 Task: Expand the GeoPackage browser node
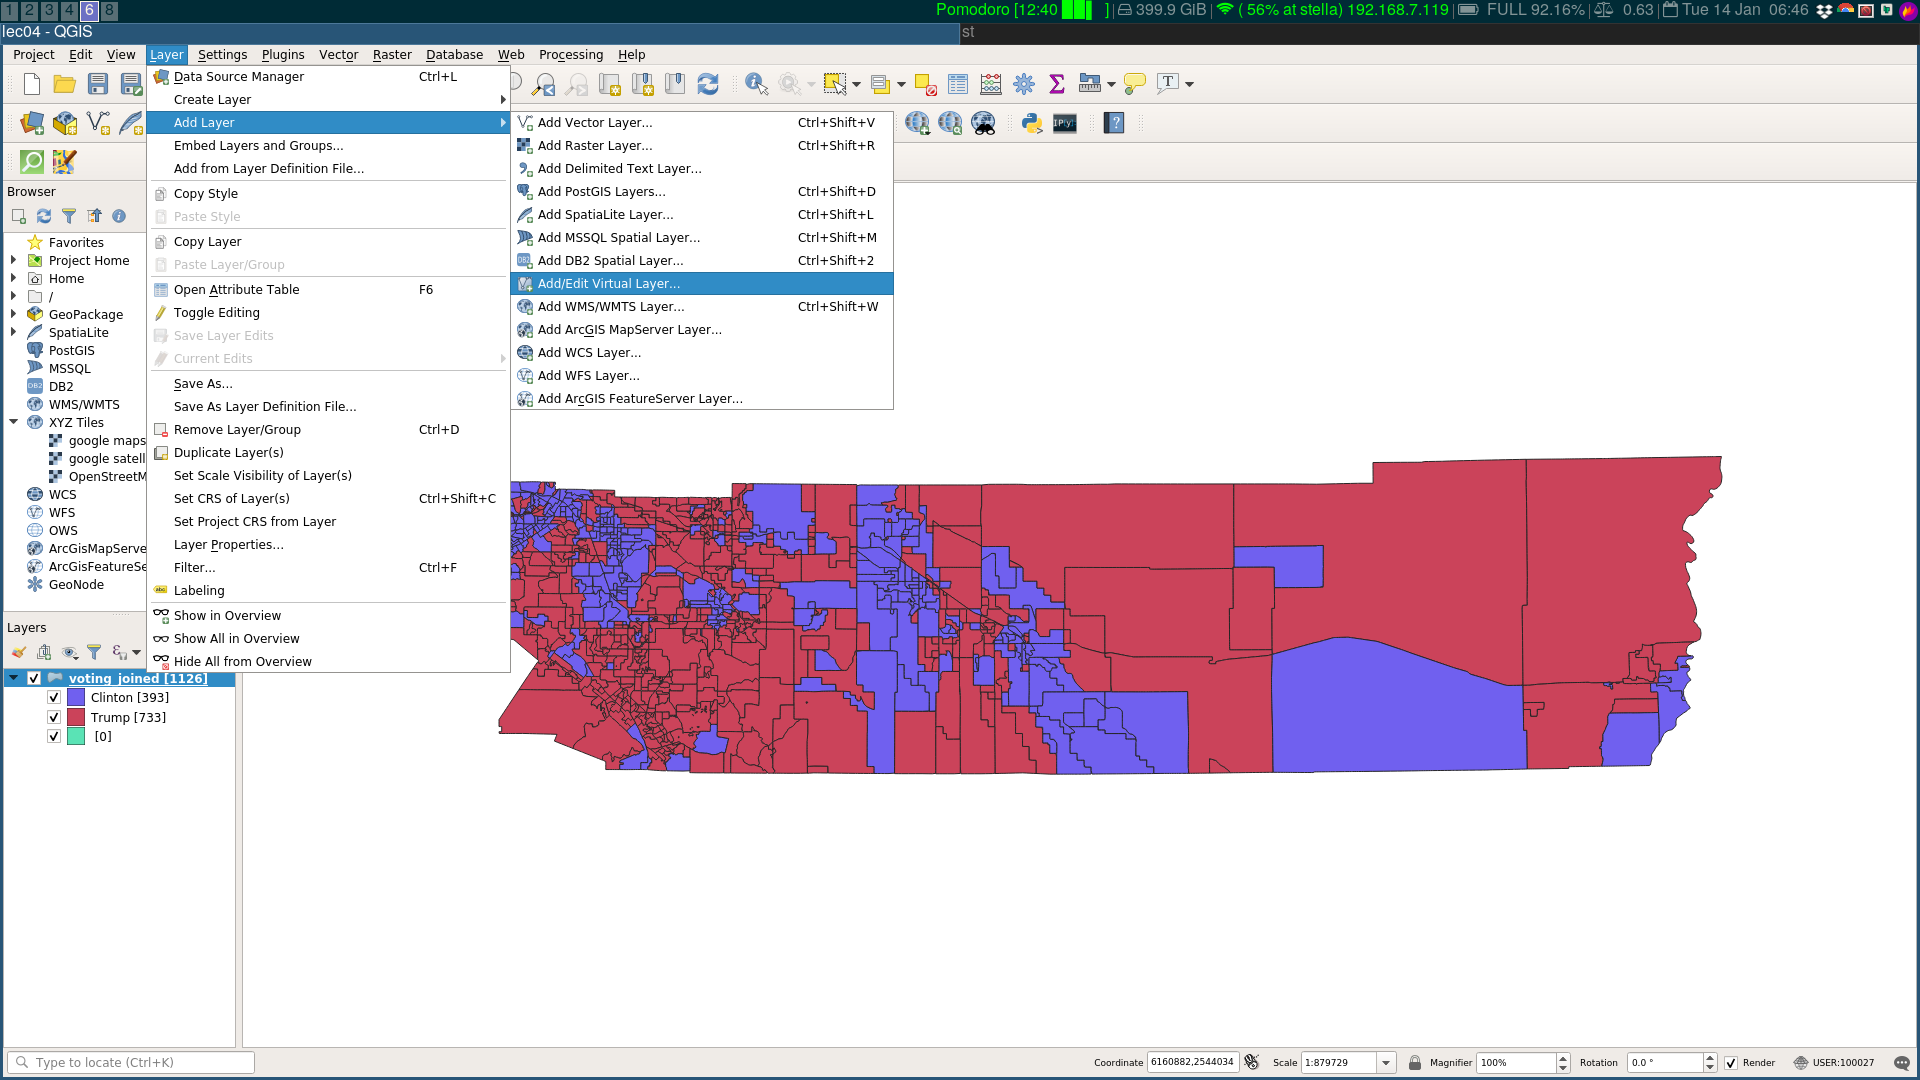(14, 315)
